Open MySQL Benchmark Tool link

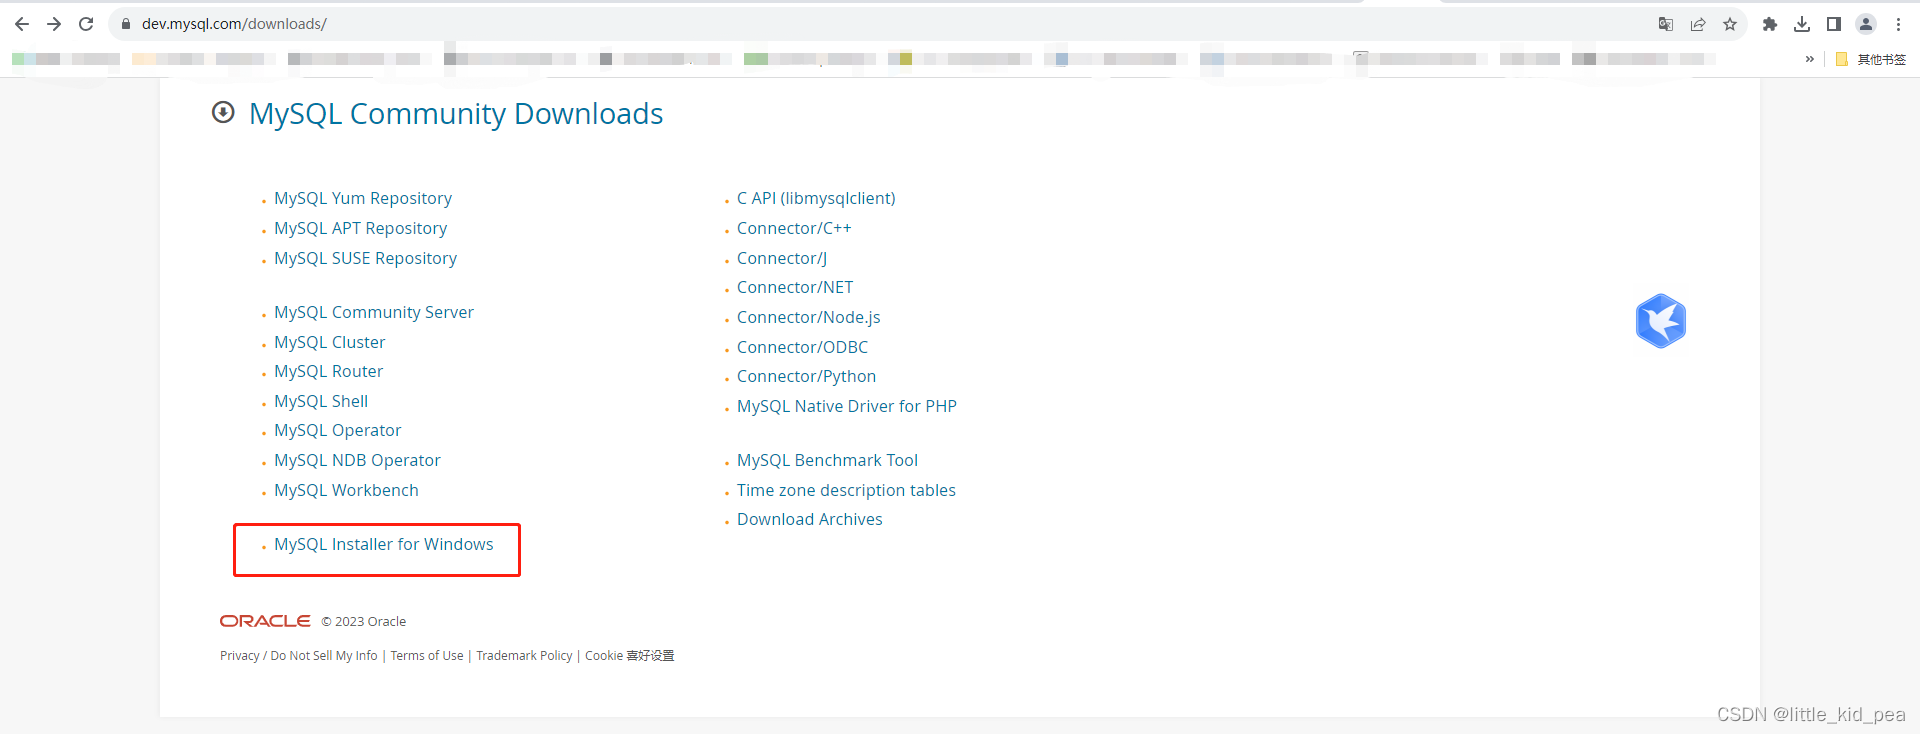coord(828,460)
